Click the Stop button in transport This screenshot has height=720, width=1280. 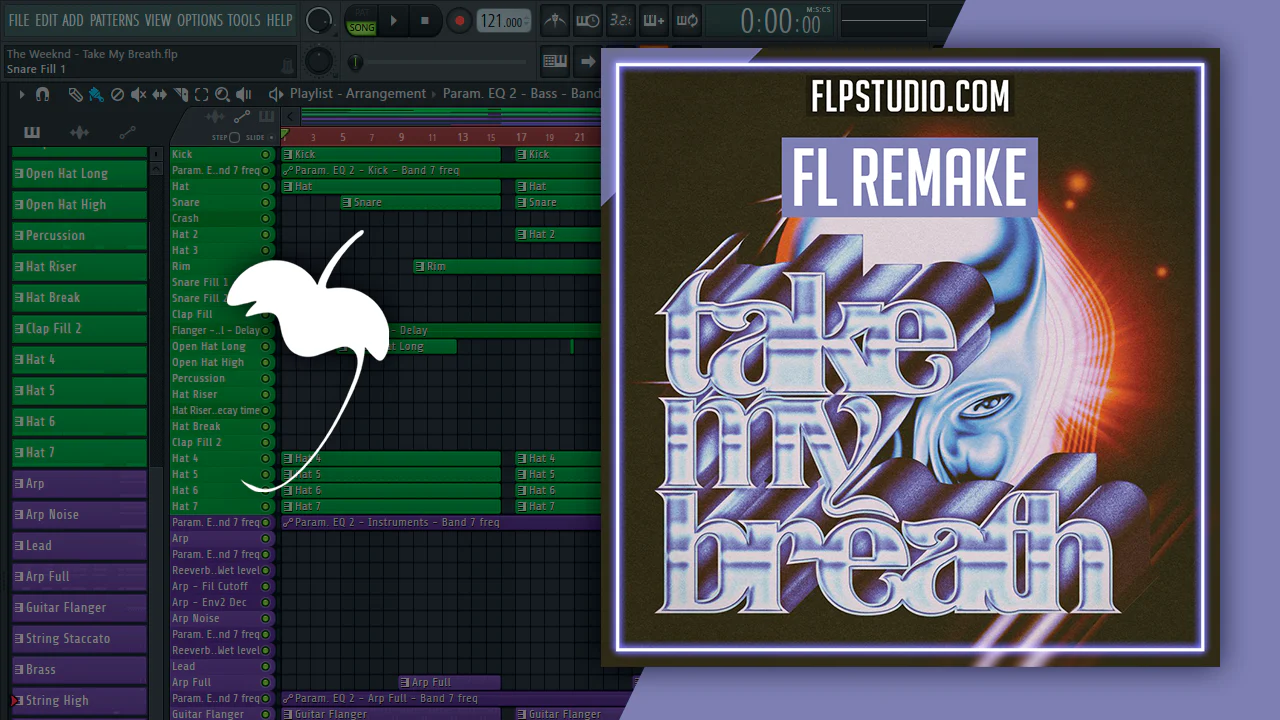424,20
